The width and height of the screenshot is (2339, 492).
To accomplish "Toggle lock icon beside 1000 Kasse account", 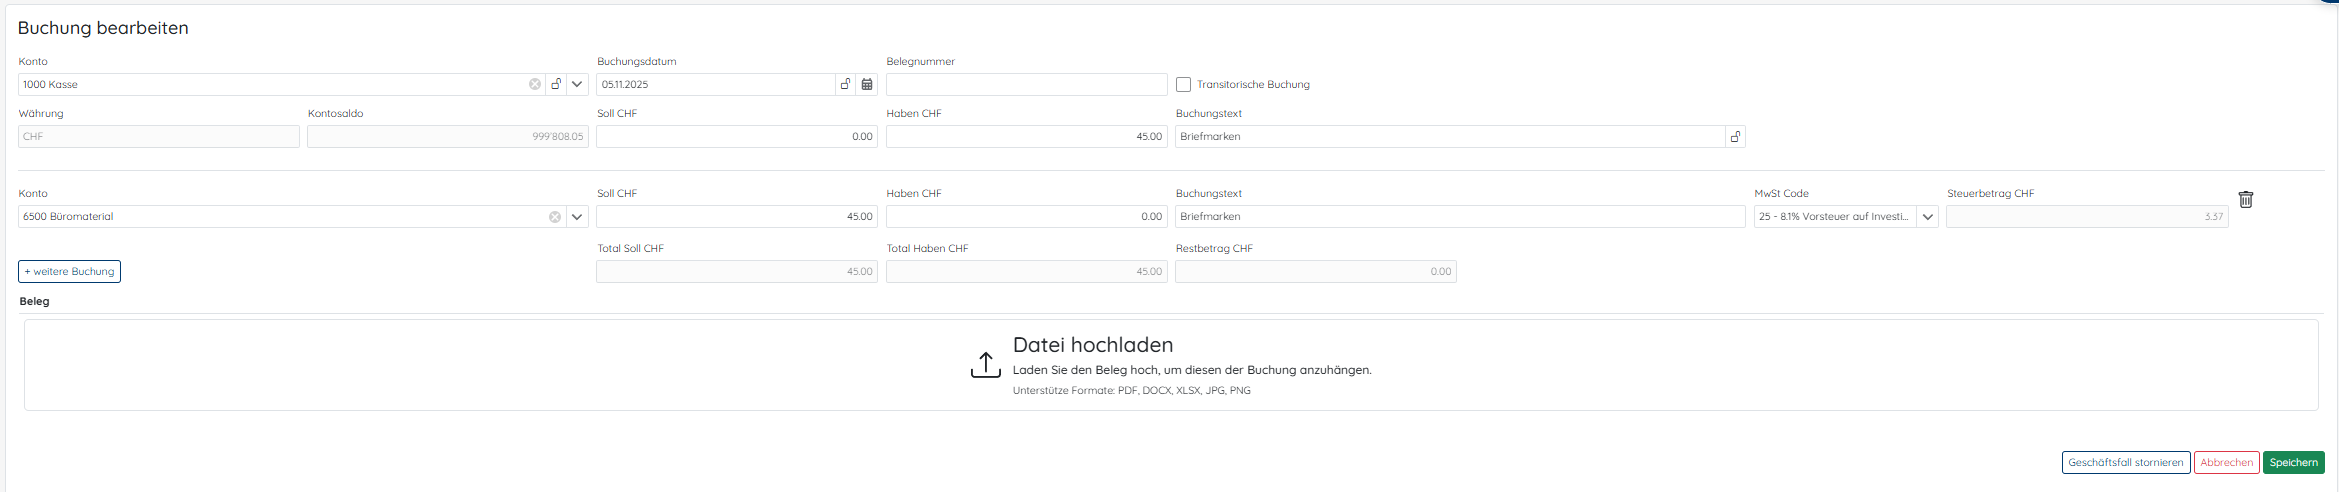I will (557, 85).
